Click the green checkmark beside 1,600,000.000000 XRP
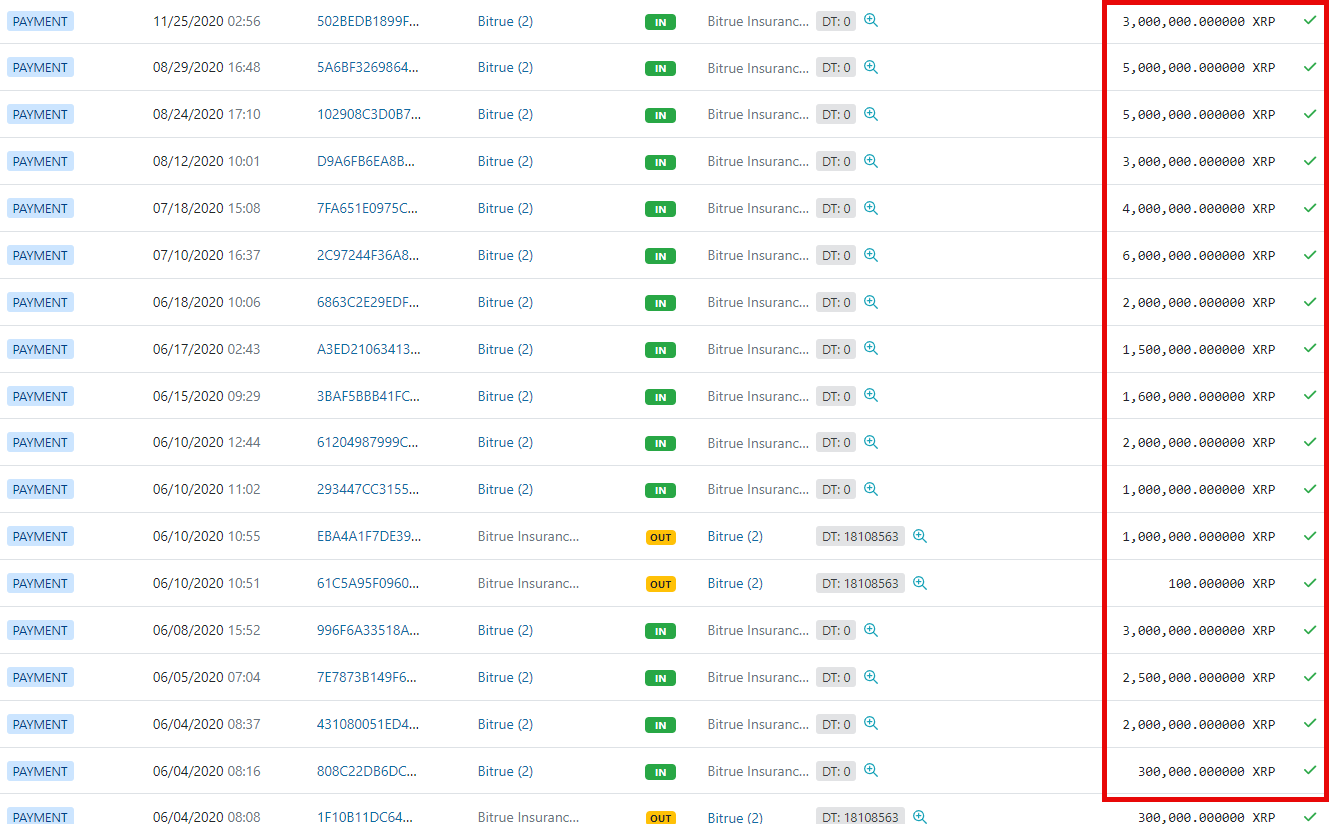 [1310, 396]
